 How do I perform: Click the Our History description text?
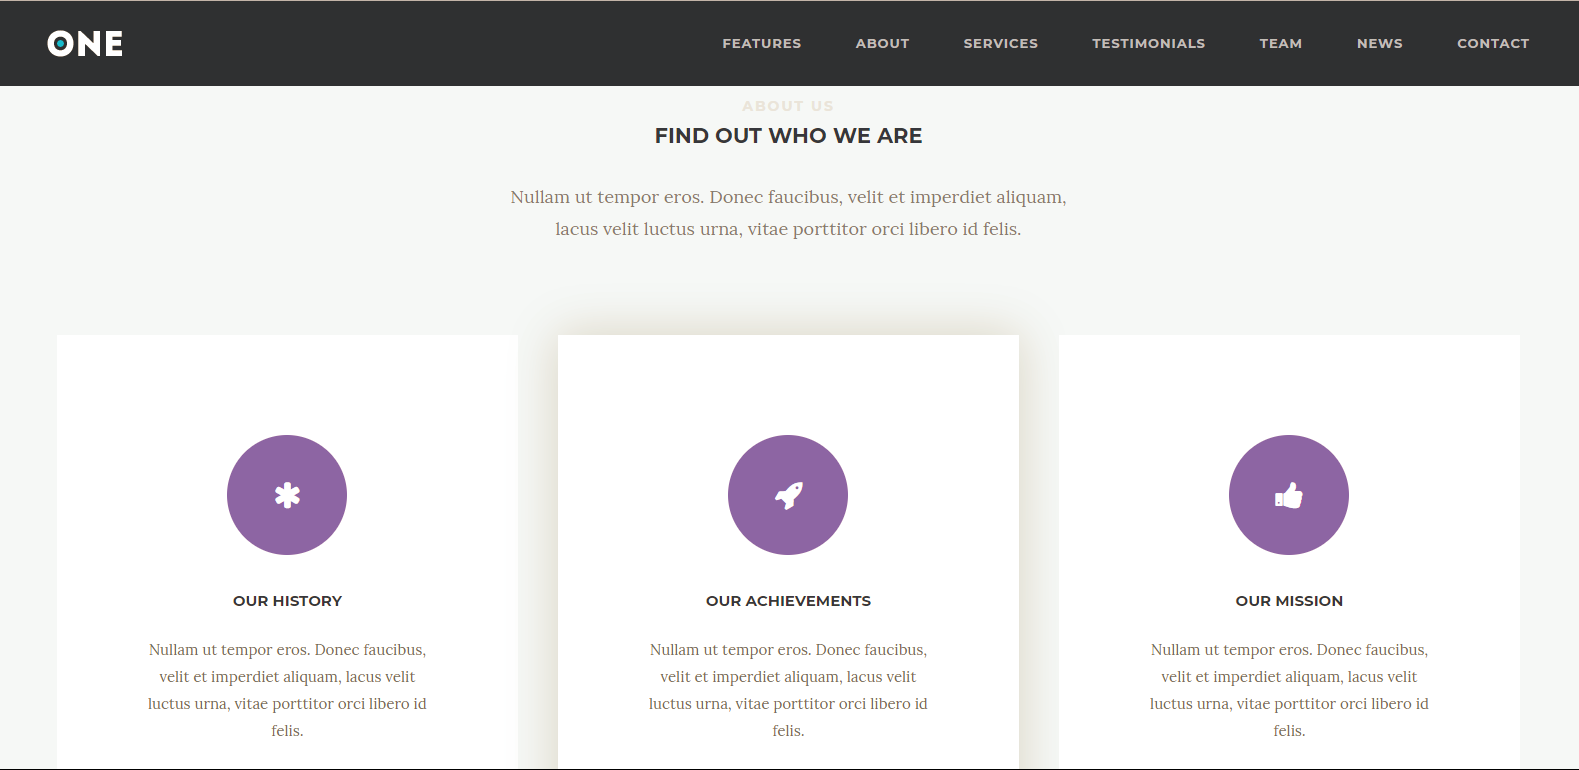[x=287, y=690]
